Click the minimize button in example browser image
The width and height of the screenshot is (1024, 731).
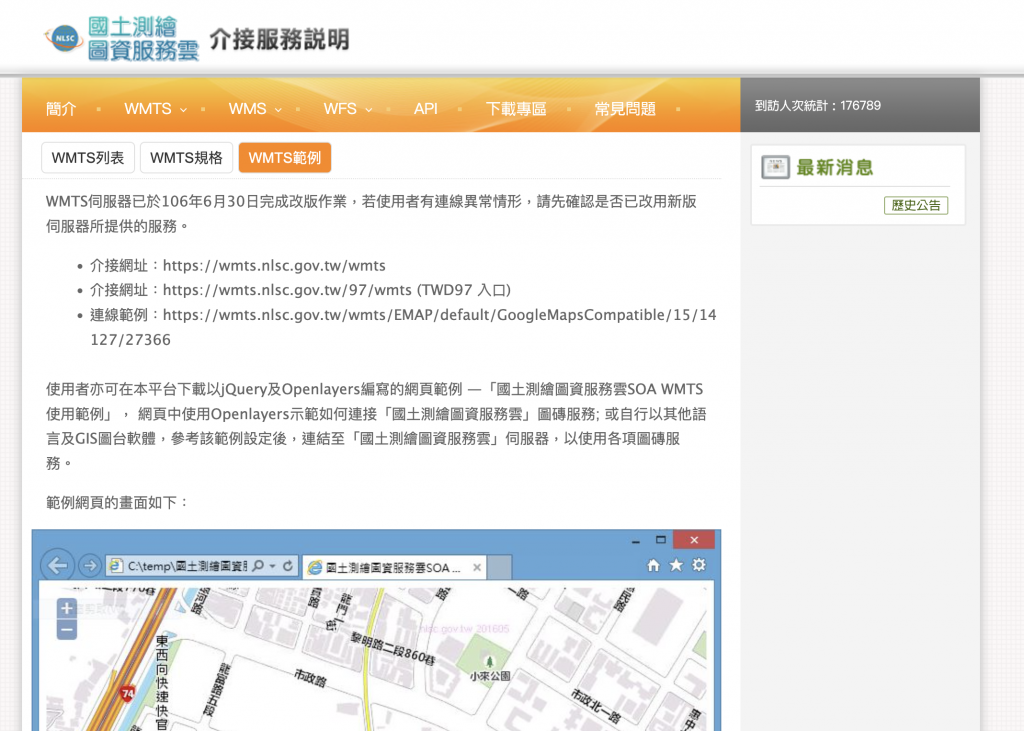point(635,541)
